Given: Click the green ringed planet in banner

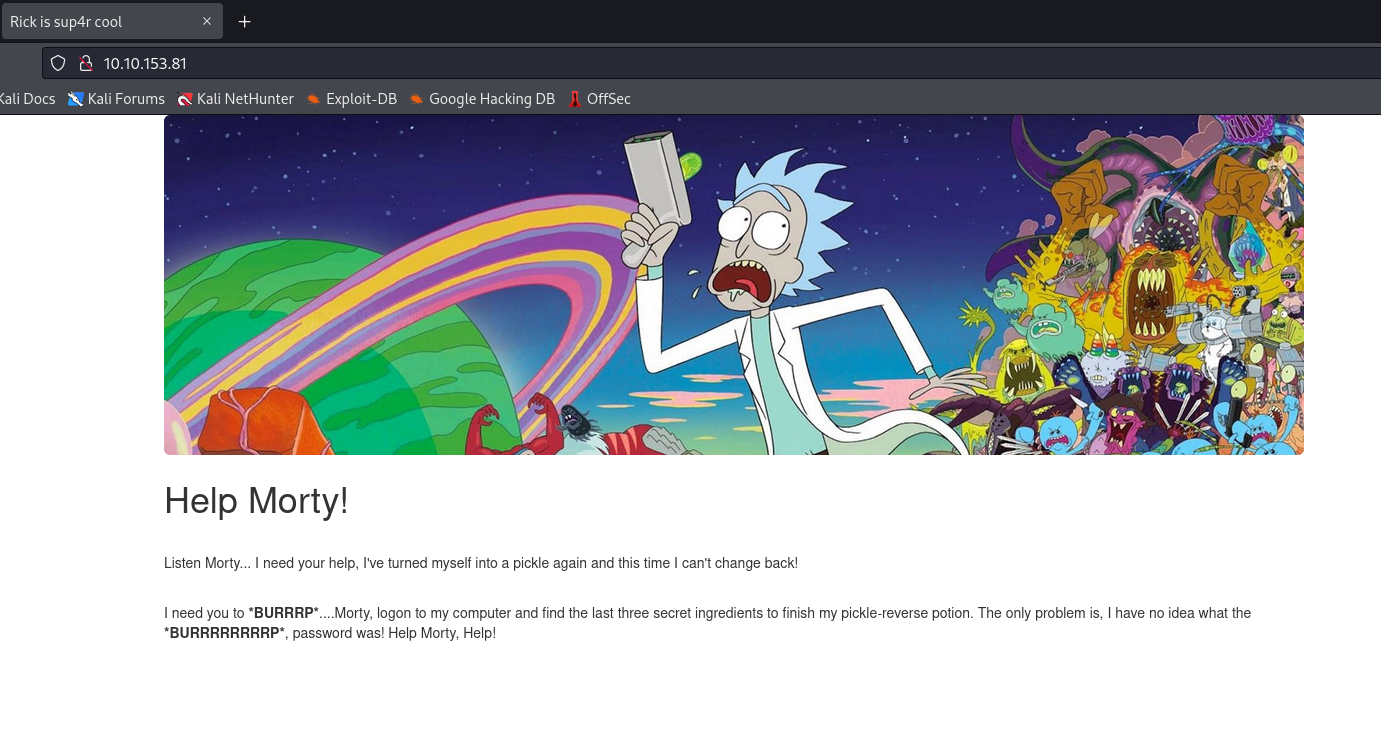Looking at the screenshot, I should pyautogui.click(x=300, y=330).
